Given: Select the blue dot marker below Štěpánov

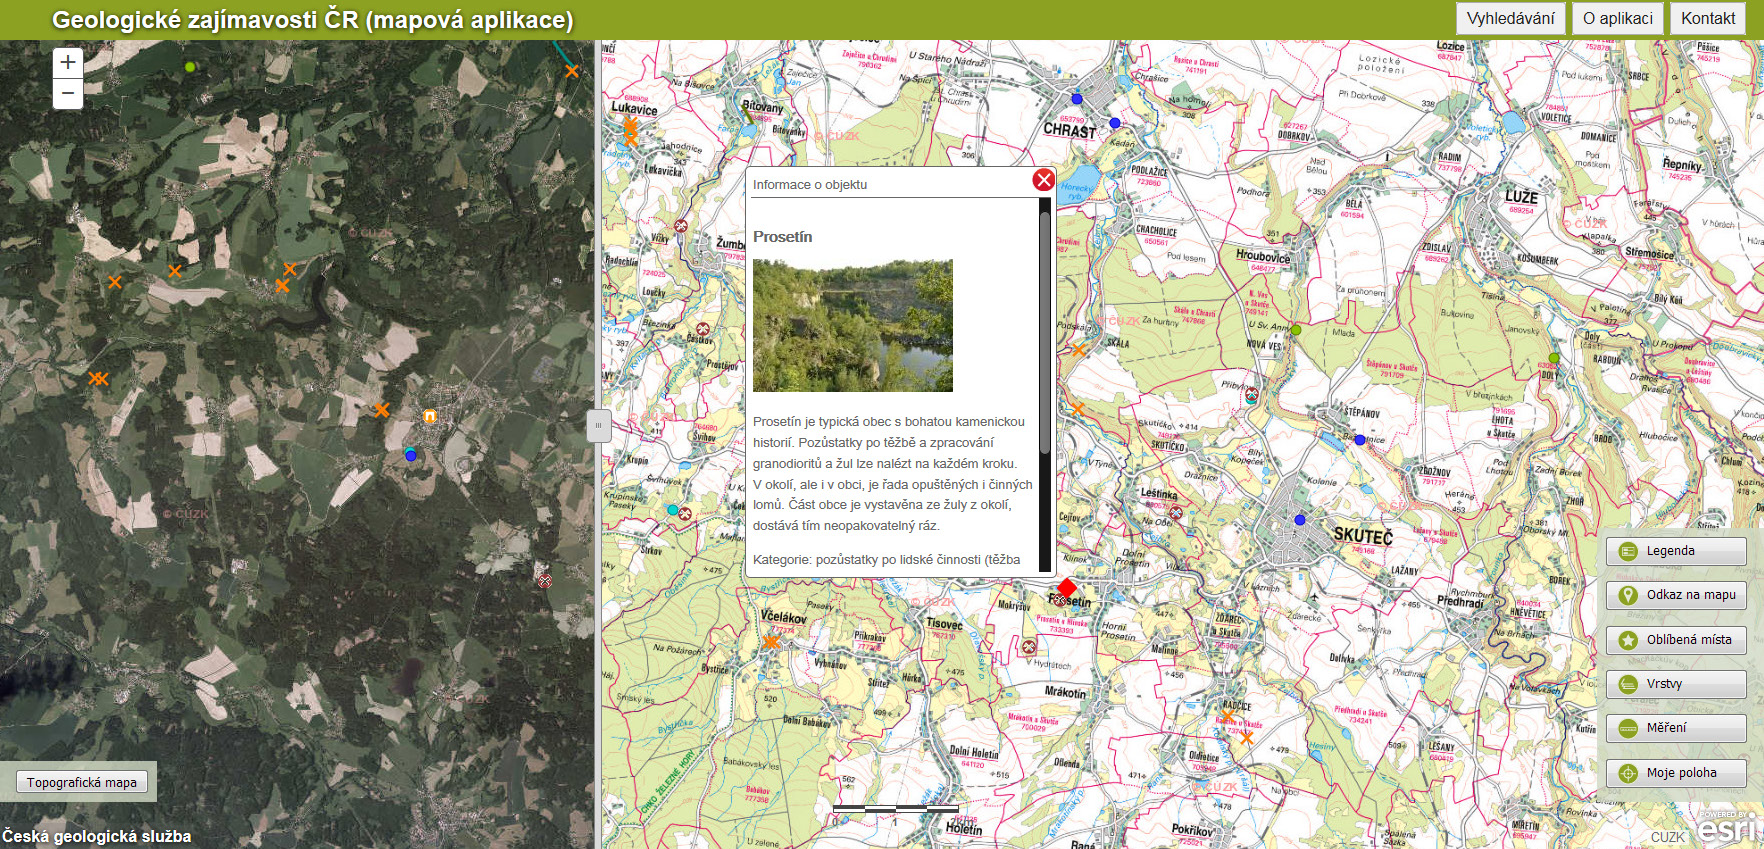Looking at the screenshot, I should click(x=1360, y=440).
